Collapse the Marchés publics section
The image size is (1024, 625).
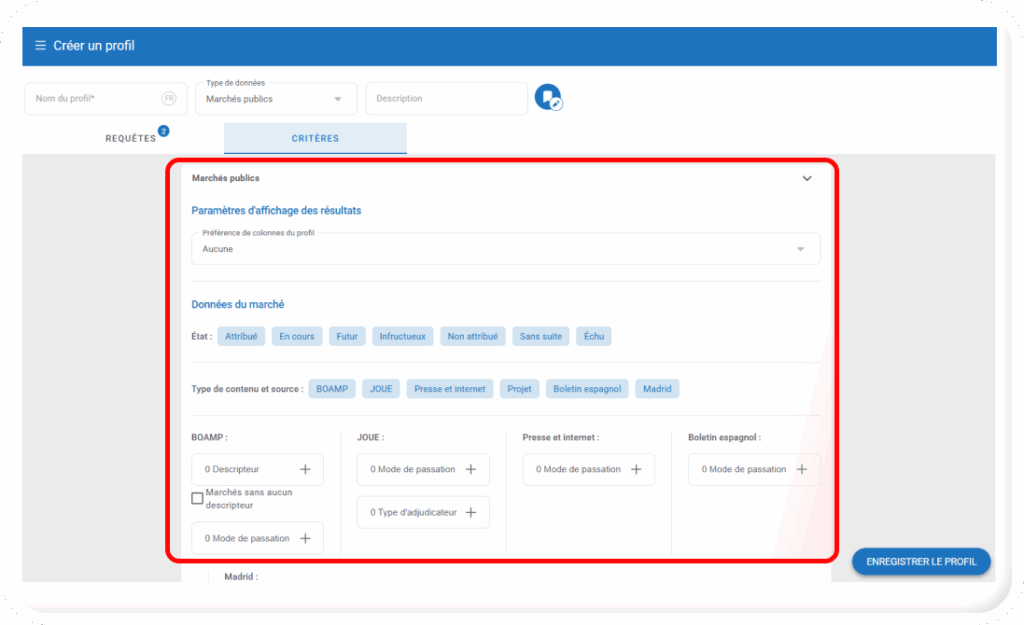[807, 179]
